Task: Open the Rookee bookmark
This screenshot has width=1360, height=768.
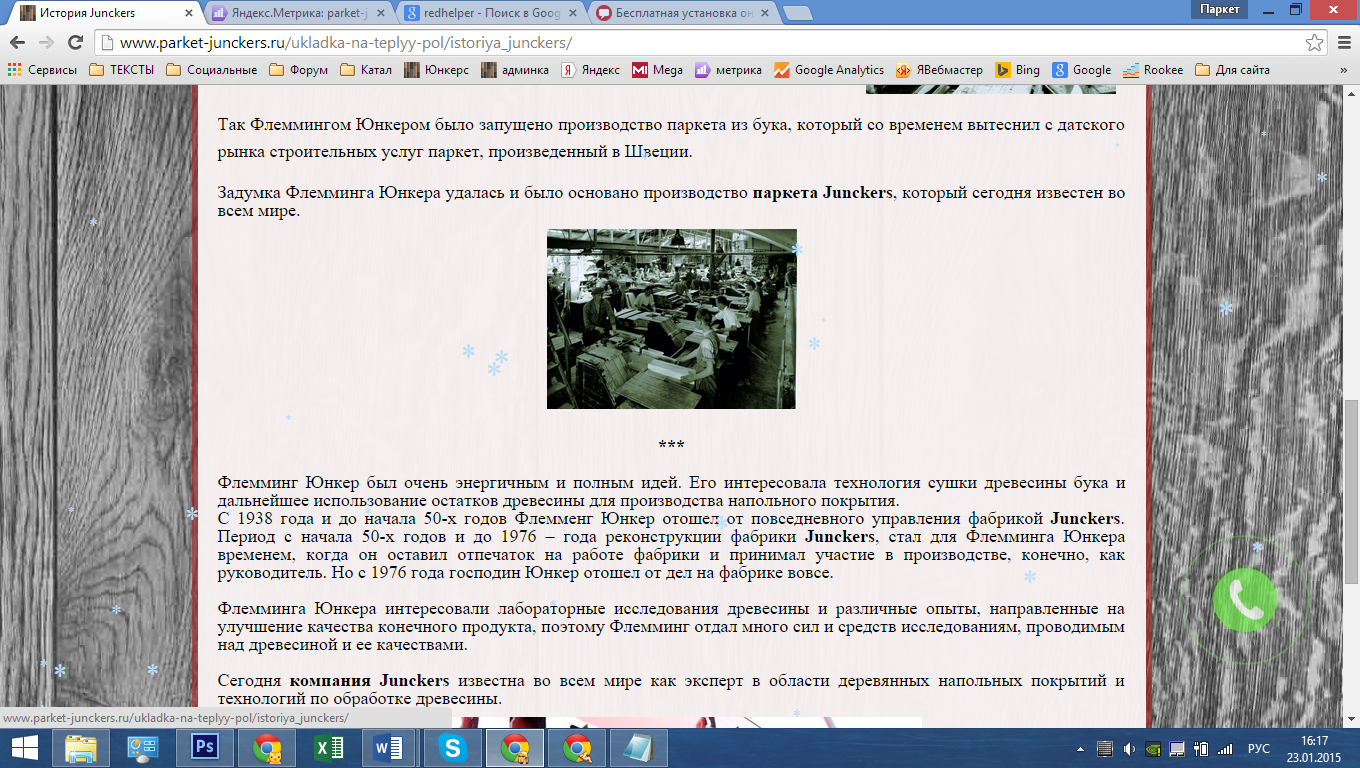Action: (x=1153, y=70)
